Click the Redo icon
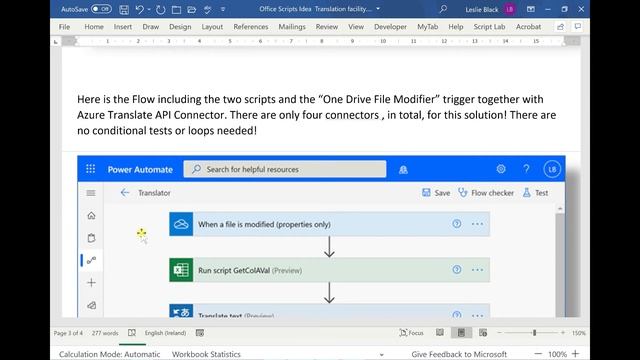The width and height of the screenshot is (640, 360). click(160, 9)
